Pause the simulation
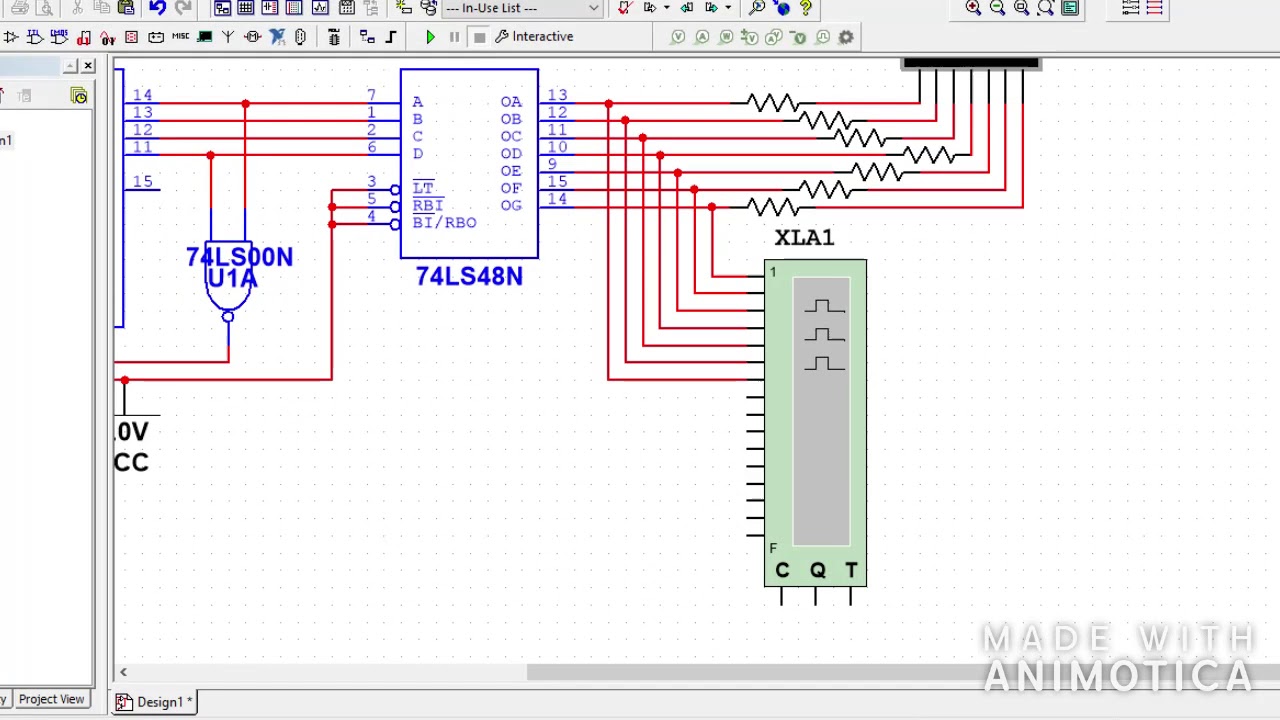 (x=454, y=37)
